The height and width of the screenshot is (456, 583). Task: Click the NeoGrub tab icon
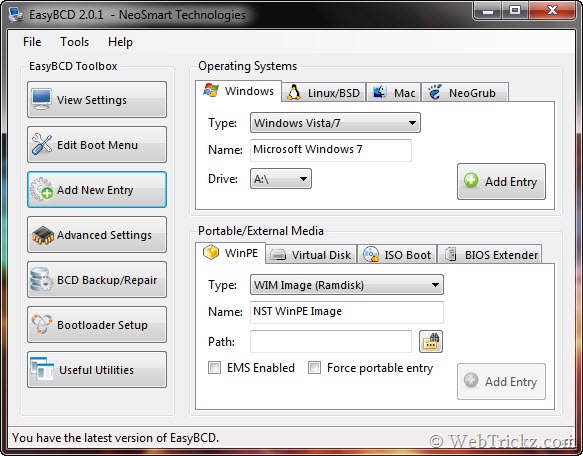tap(434, 92)
